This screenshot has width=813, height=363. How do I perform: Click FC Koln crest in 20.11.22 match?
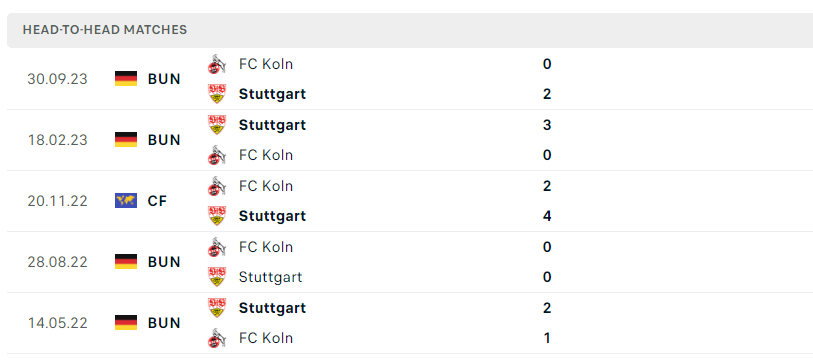[217, 186]
